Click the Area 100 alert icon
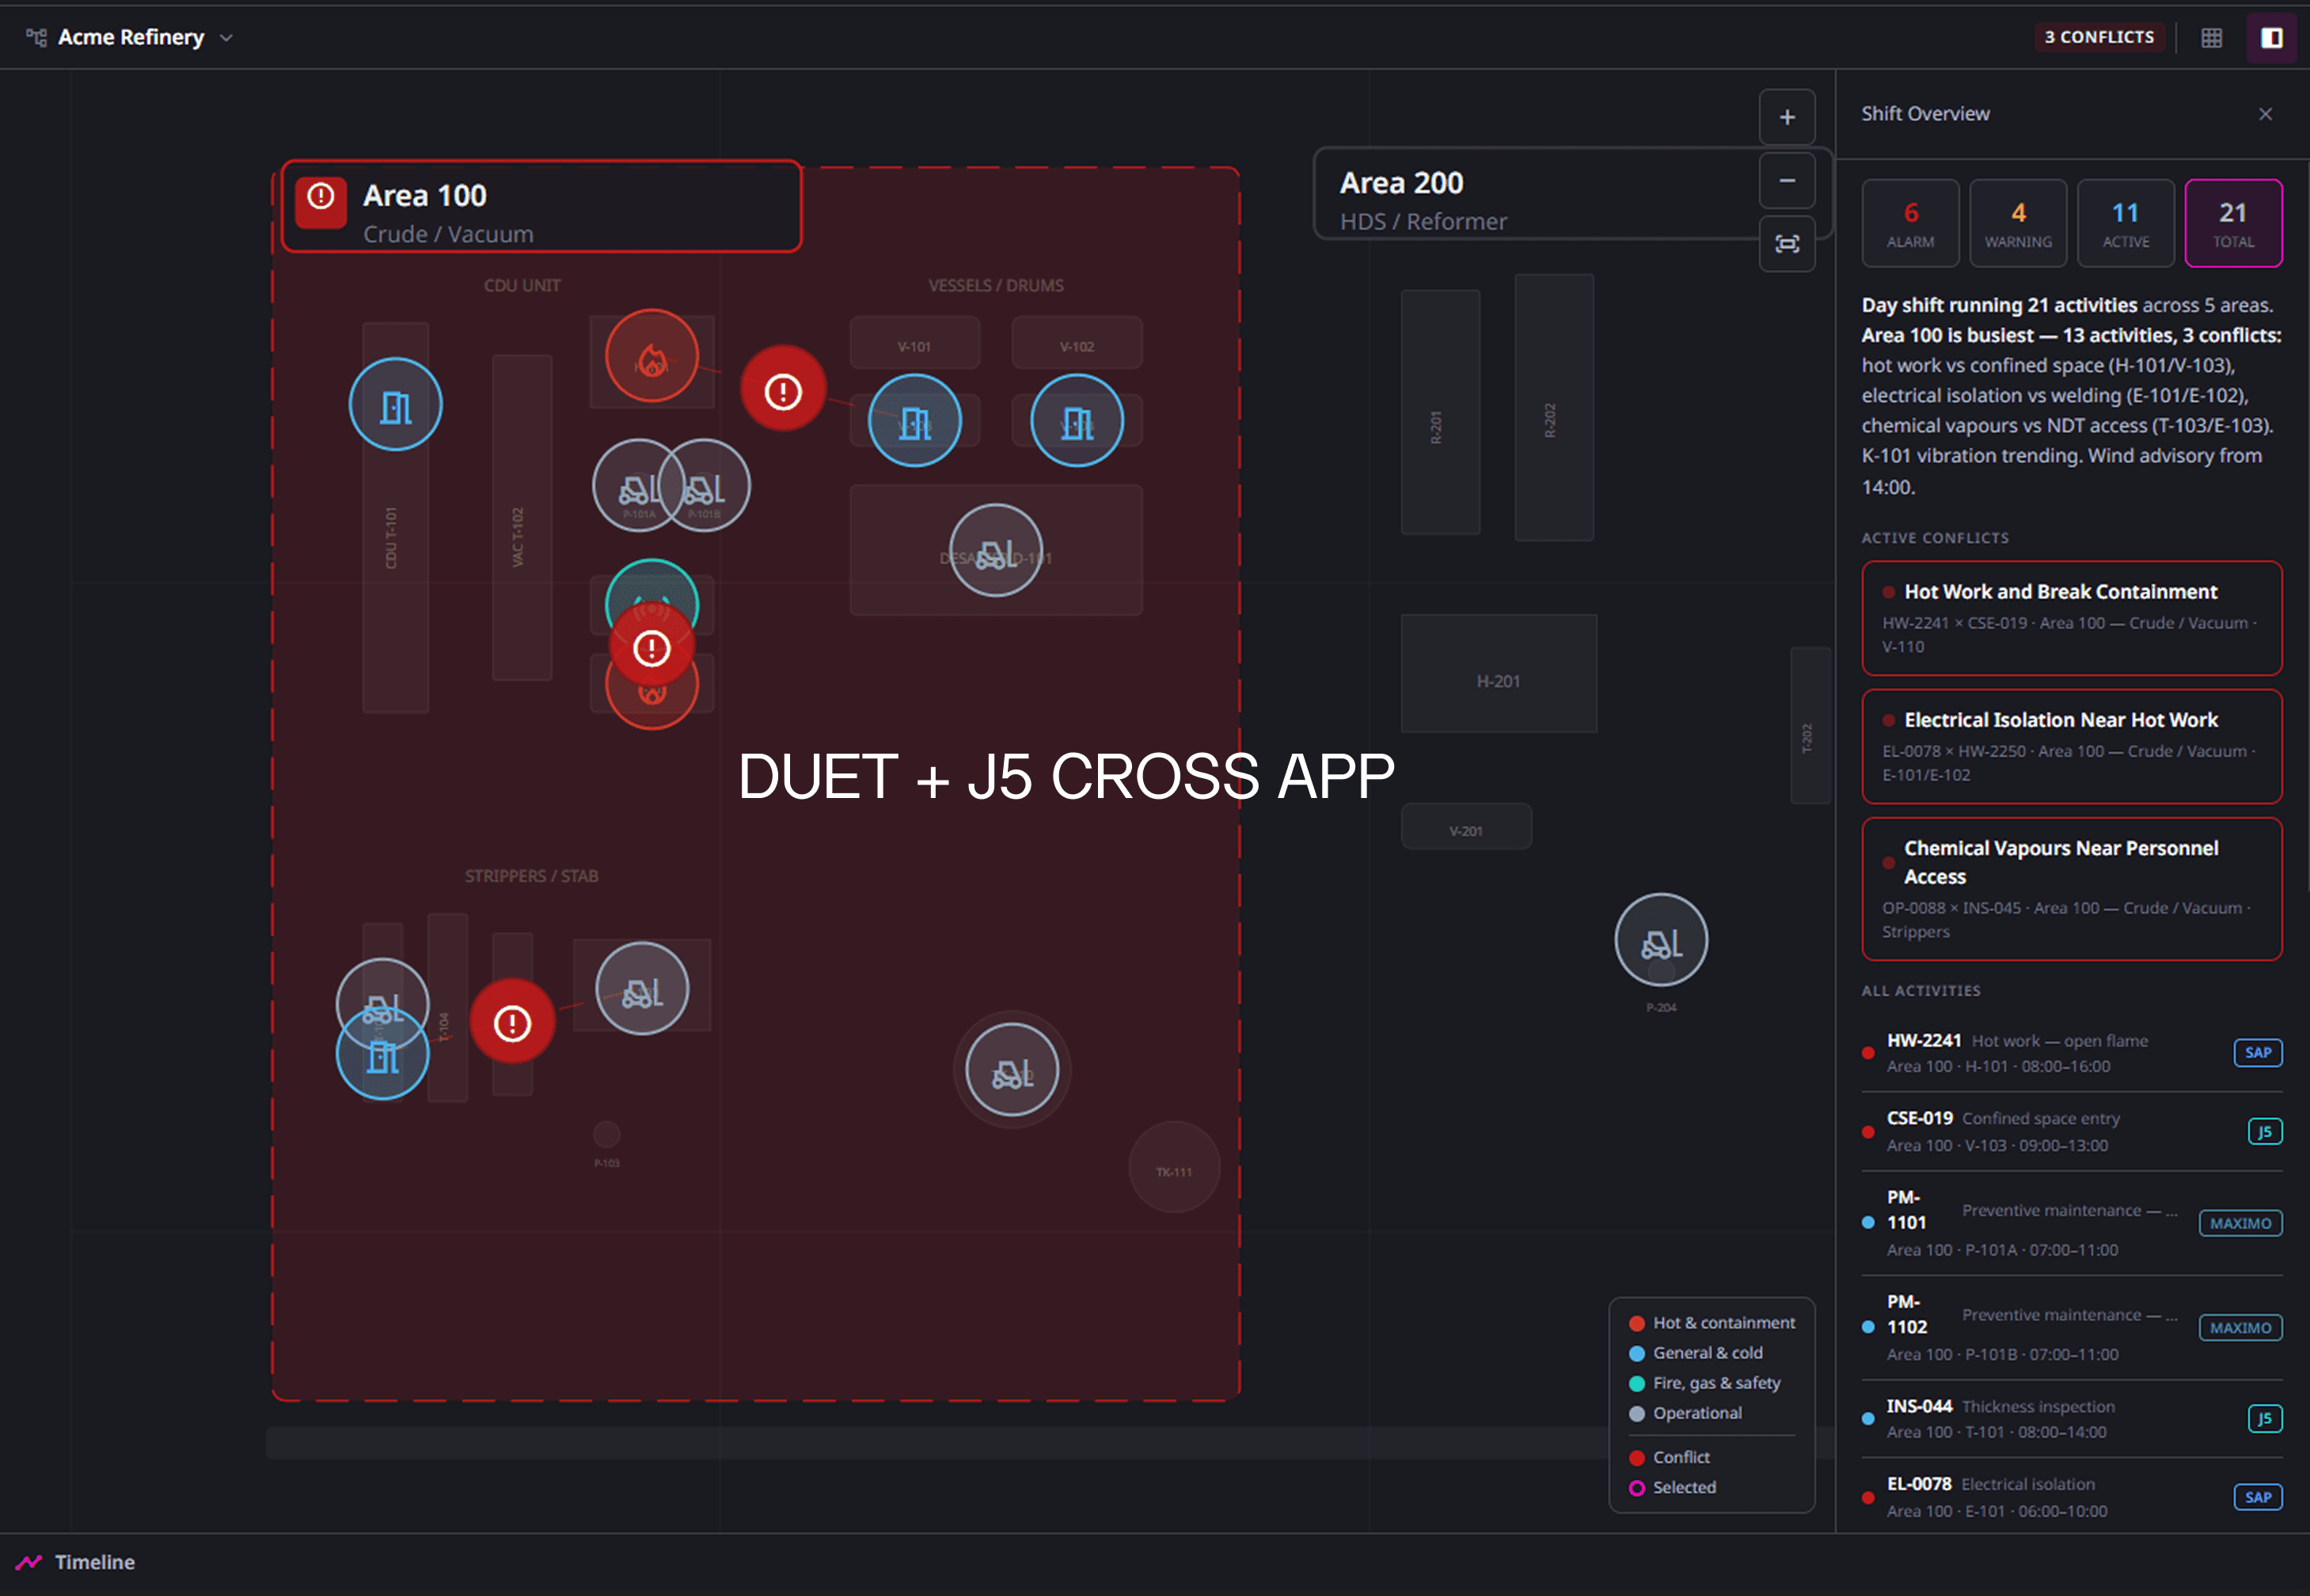 click(x=320, y=198)
